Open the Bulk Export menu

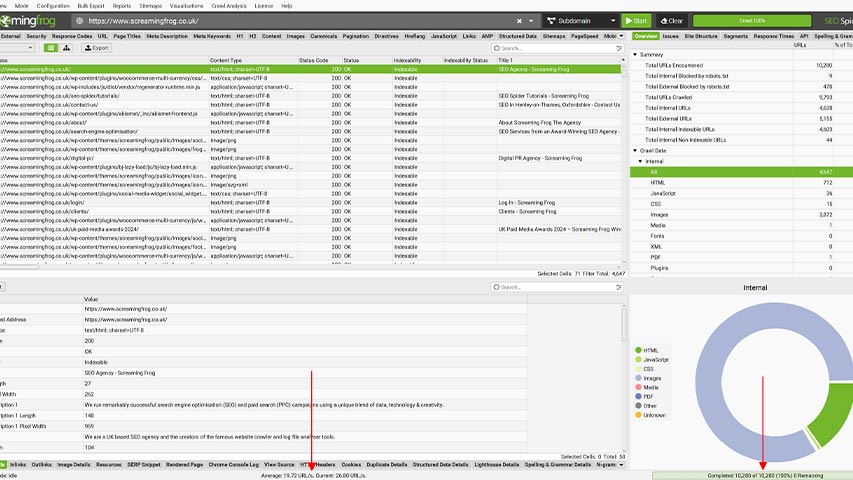tap(92, 5)
